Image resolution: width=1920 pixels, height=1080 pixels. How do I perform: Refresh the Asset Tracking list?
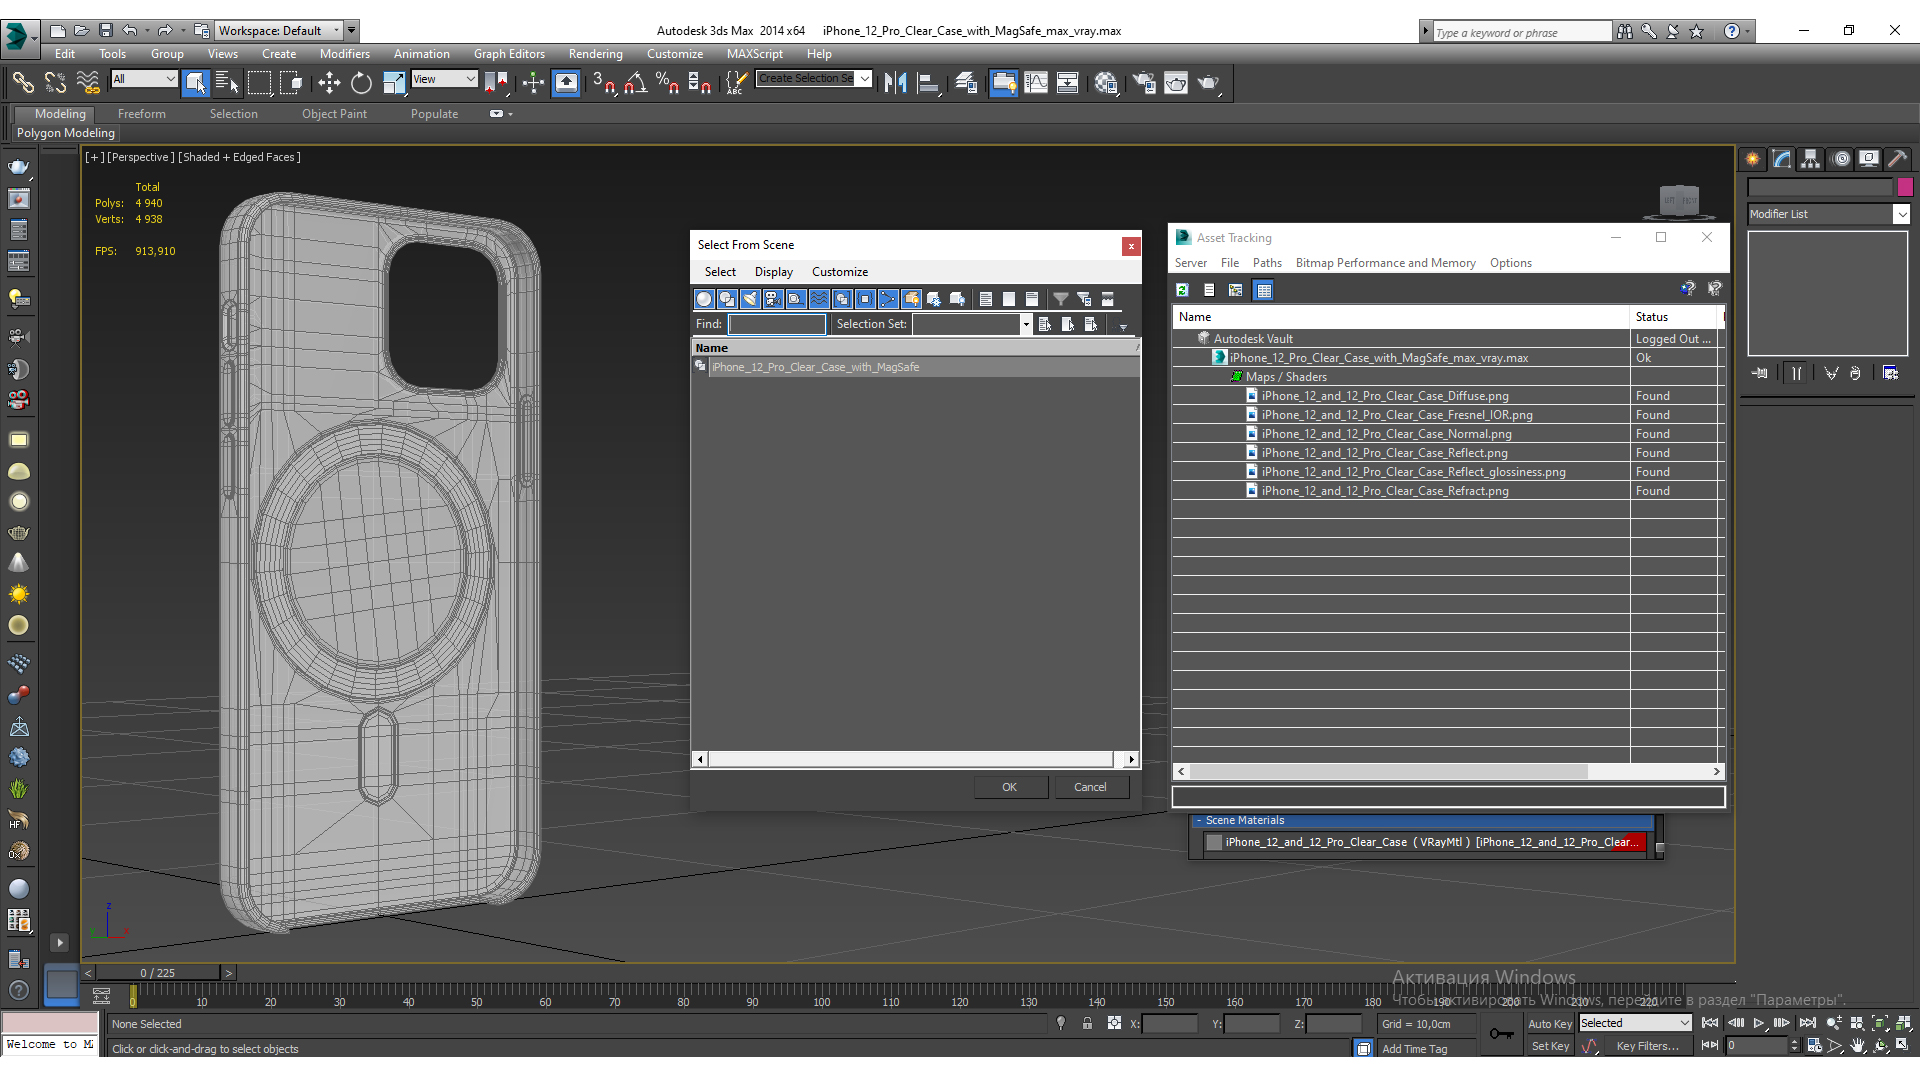tap(1182, 290)
